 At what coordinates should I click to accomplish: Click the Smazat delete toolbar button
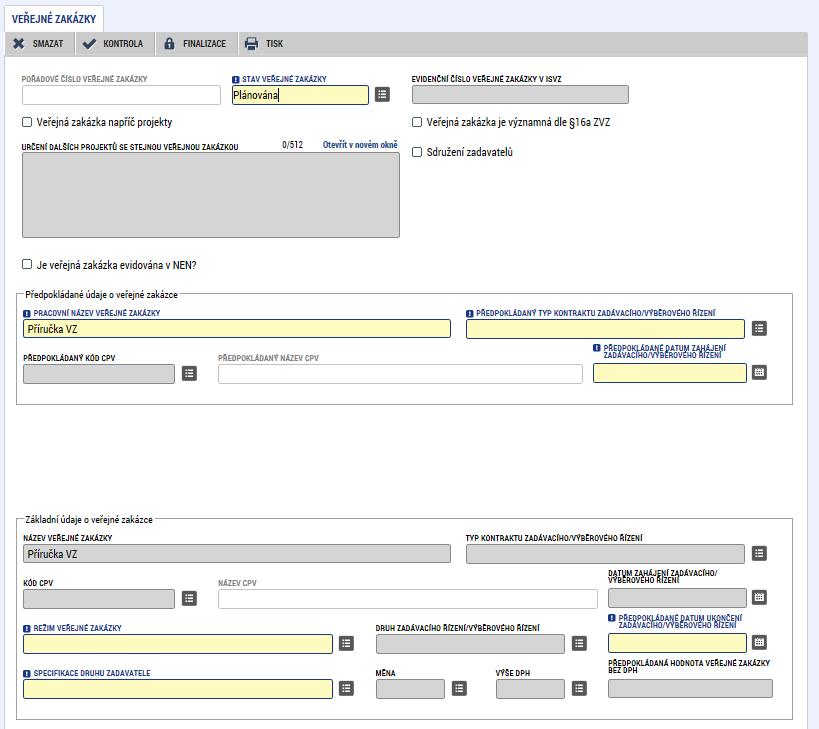point(38,44)
